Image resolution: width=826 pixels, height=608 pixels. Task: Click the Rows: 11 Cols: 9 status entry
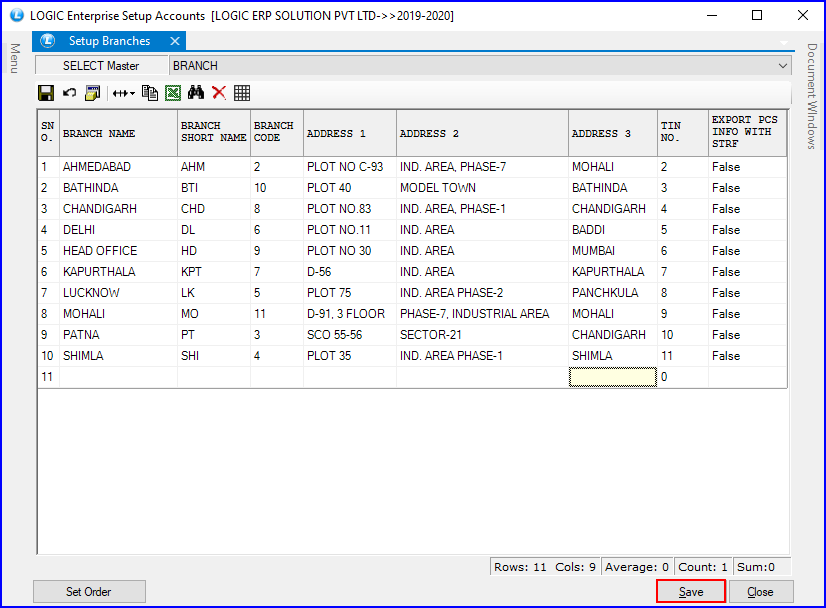[x=545, y=567]
